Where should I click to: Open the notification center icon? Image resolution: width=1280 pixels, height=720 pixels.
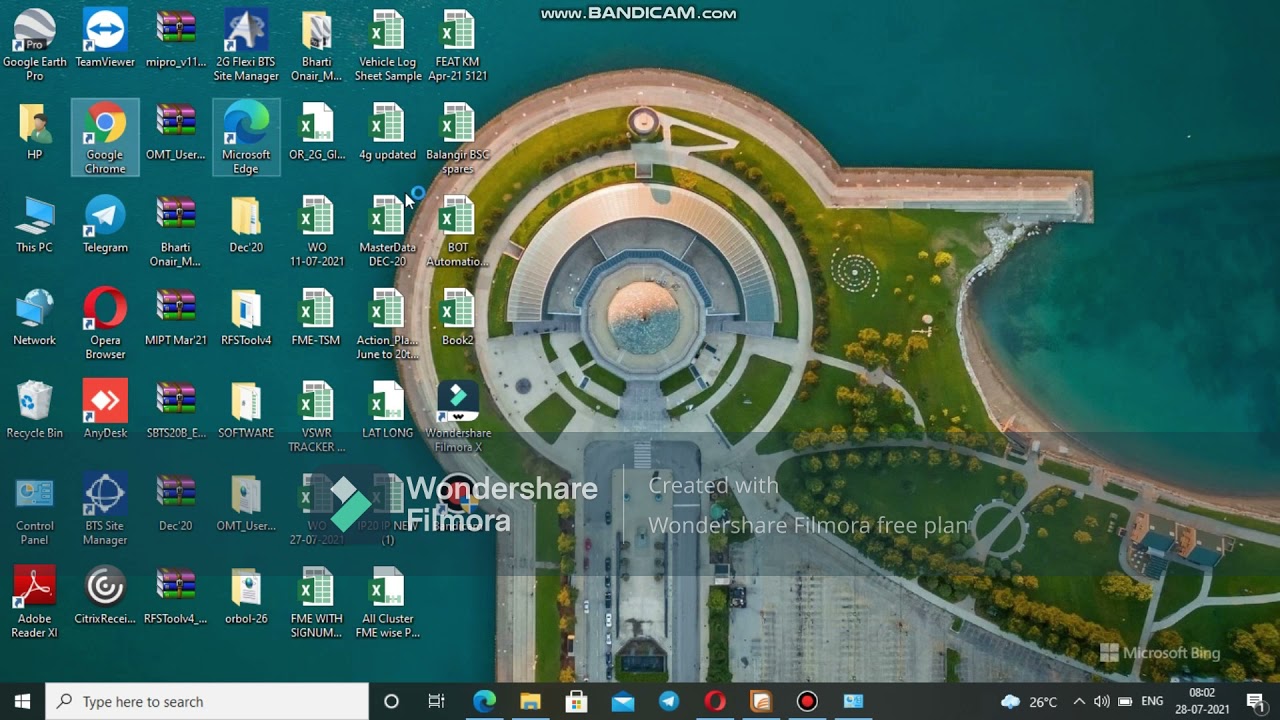pyautogui.click(x=1256, y=701)
